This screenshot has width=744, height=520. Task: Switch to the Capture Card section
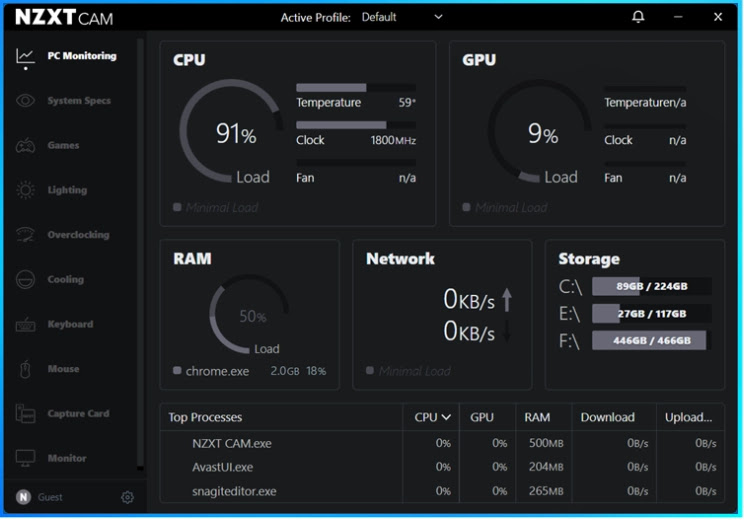pyautogui.click(x=63, y=414)
